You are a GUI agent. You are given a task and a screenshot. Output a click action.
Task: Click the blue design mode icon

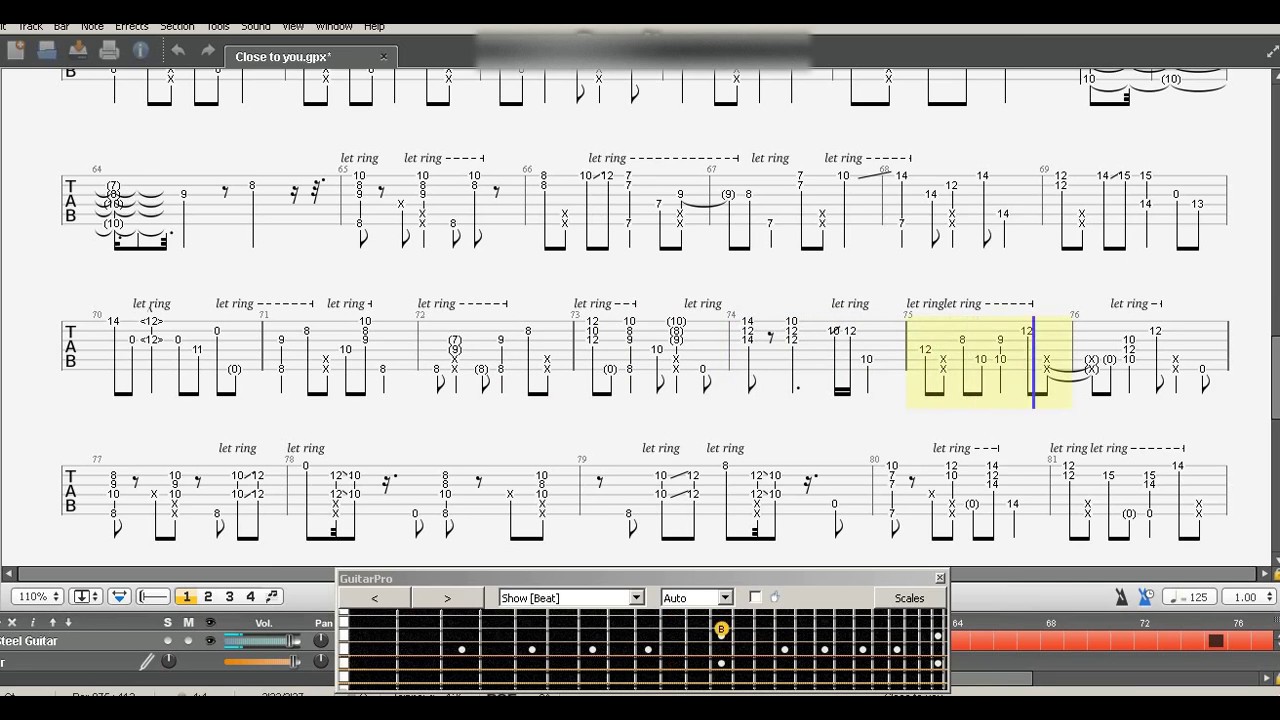coord(119,597)
